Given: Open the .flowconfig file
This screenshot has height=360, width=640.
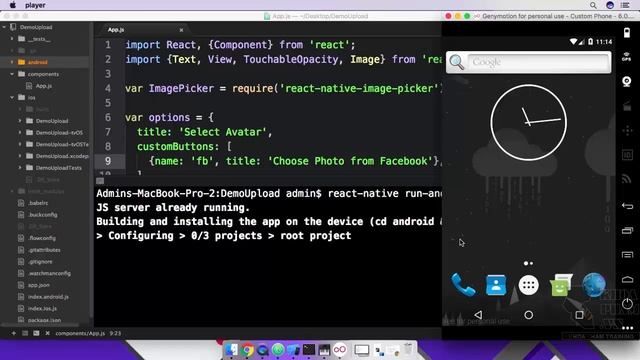Looking at the screenshot, I should [42, 238].
